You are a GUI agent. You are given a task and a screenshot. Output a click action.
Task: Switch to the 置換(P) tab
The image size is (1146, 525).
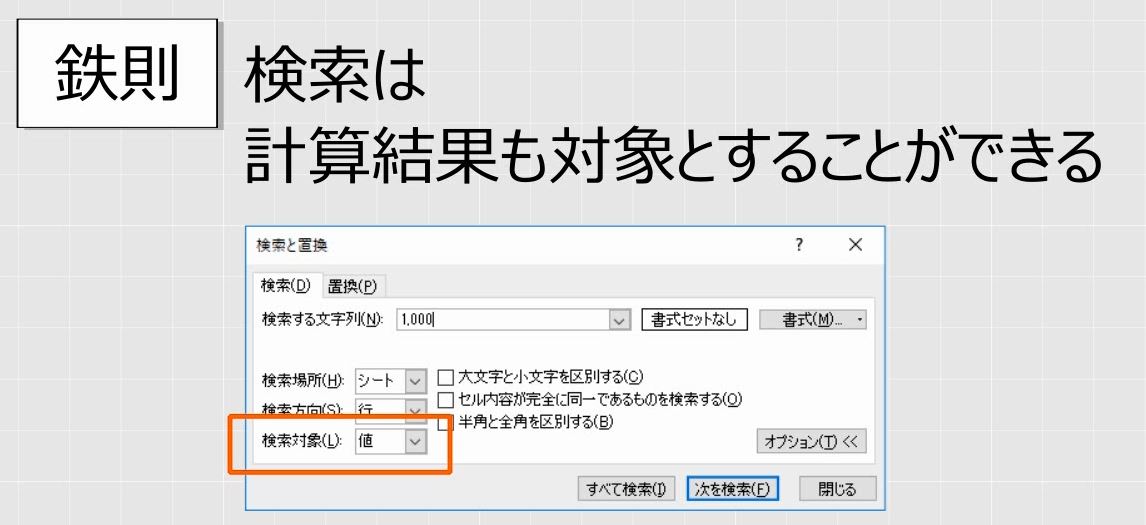(x=352, y=287)
